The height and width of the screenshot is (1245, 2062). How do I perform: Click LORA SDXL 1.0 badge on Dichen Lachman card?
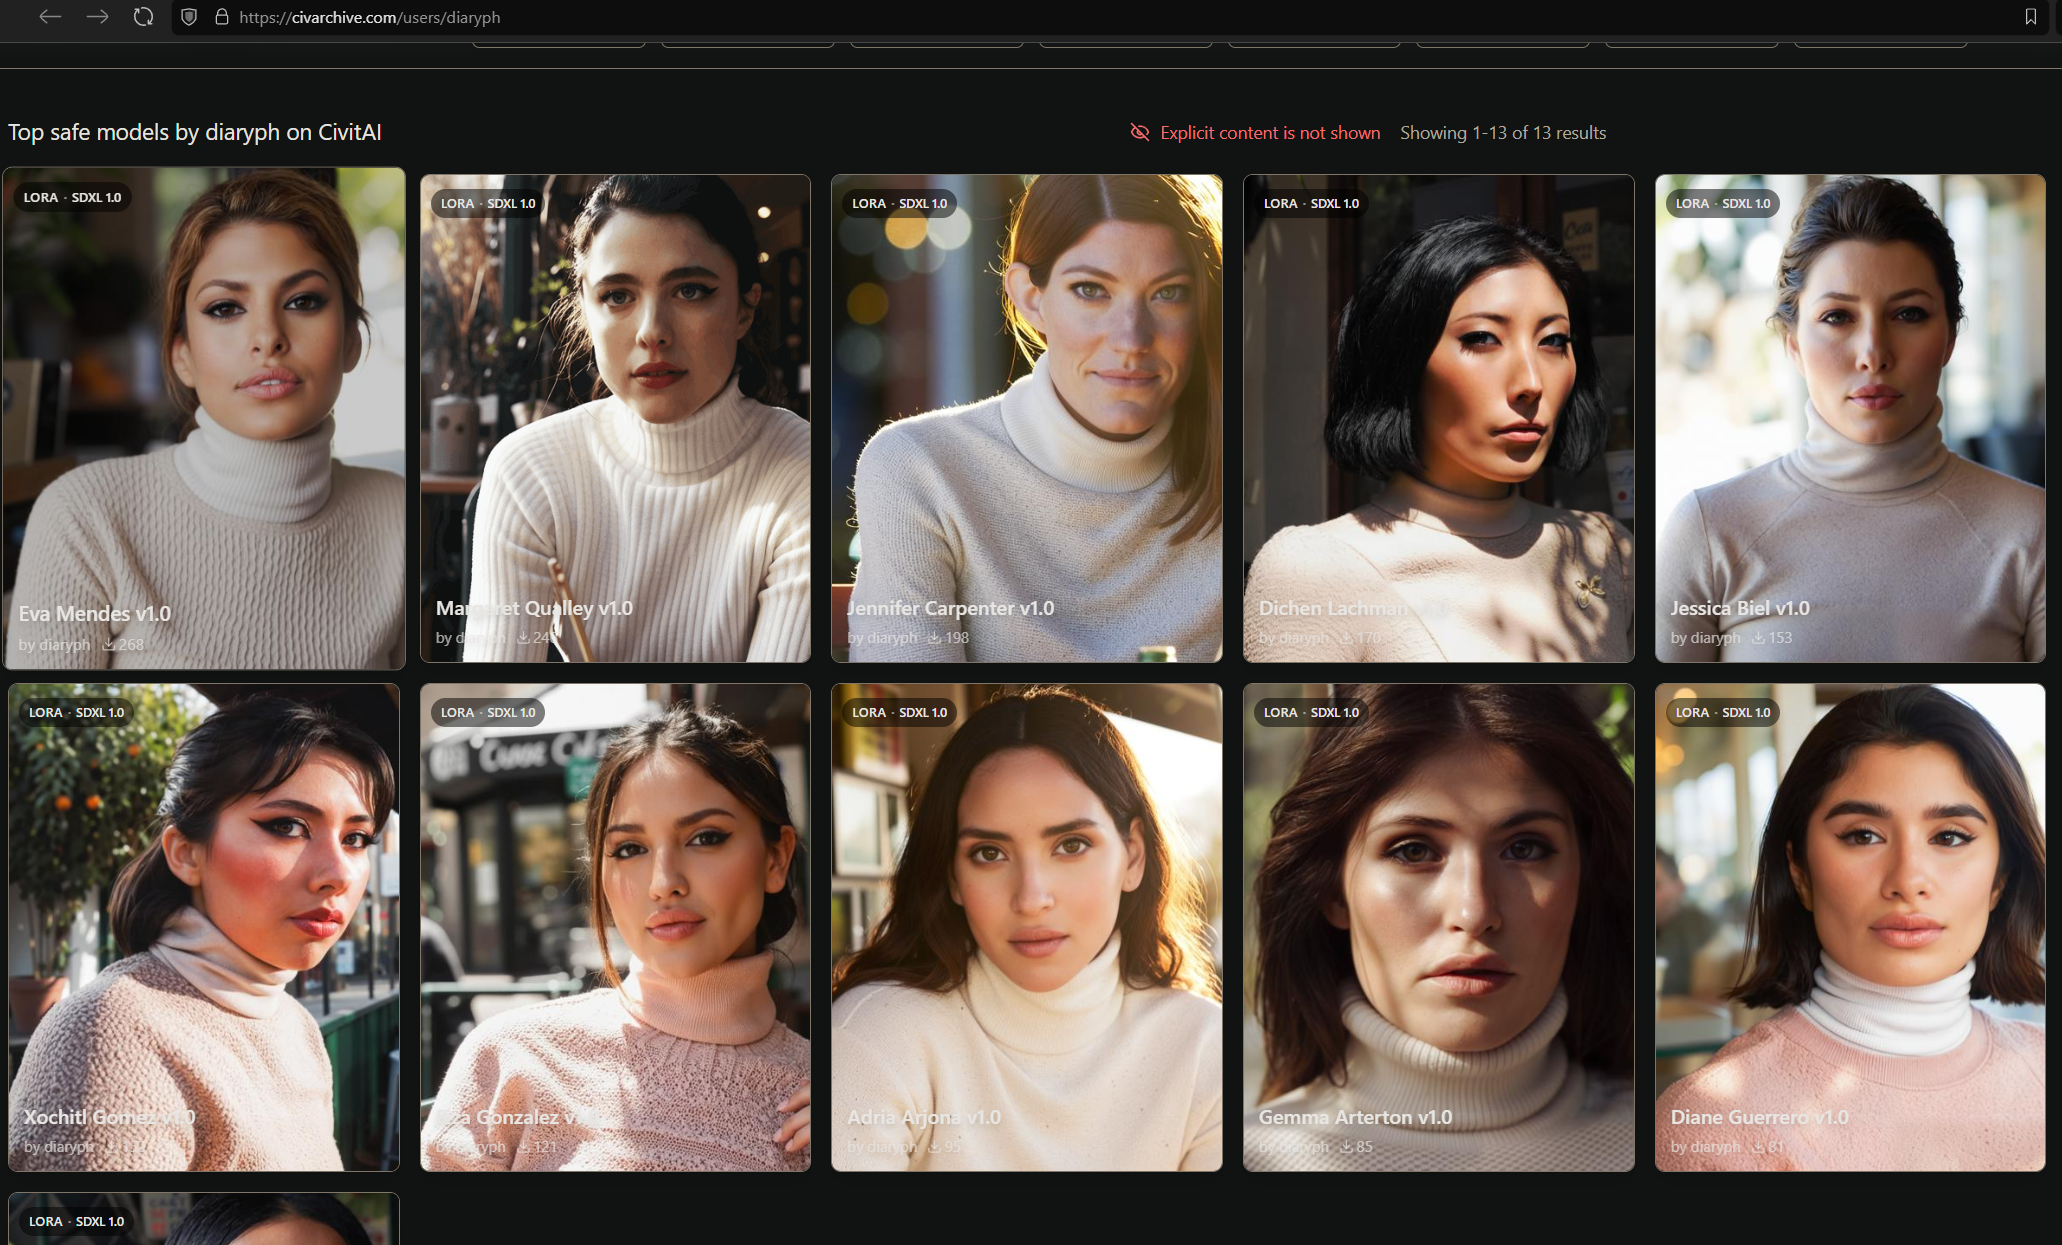pos(1310,203)
